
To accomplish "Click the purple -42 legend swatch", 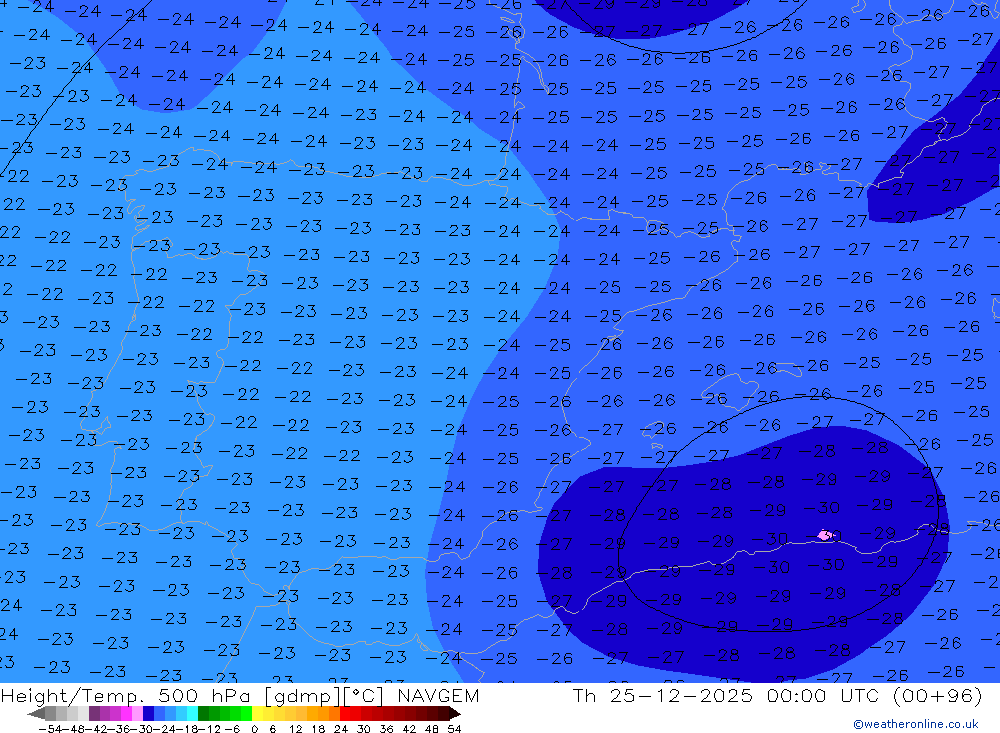I will [x=94, y=713].
